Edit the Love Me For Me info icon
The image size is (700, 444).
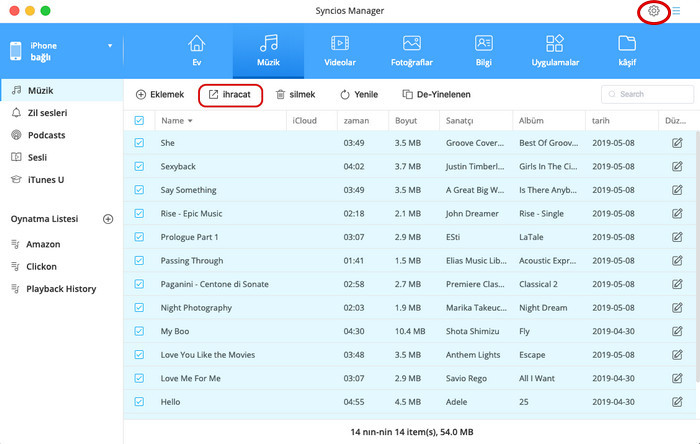pyautogui.click(x=677, y=378)
